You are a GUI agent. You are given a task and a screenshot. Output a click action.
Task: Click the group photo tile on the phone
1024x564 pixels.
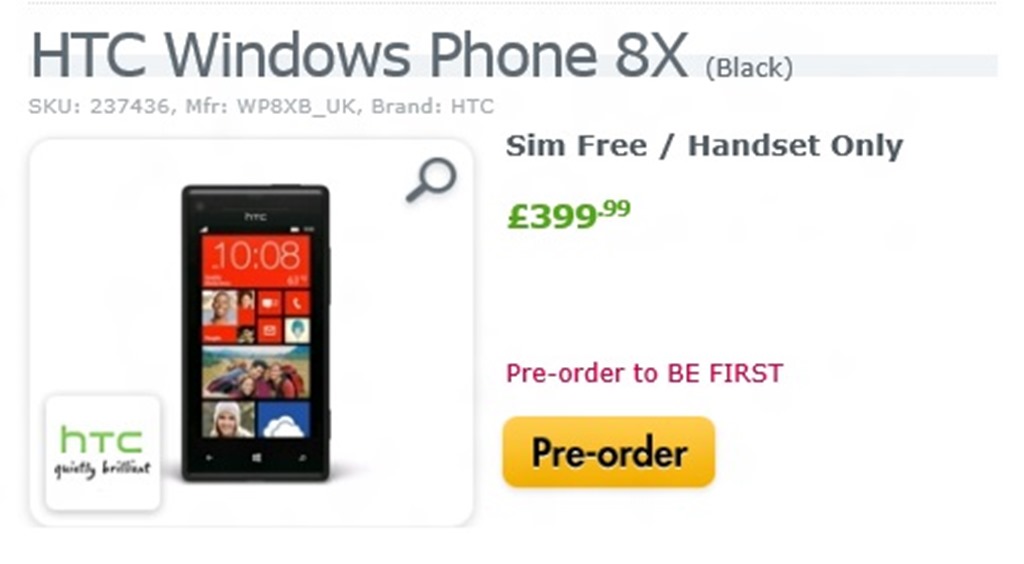tap(256, 372)
